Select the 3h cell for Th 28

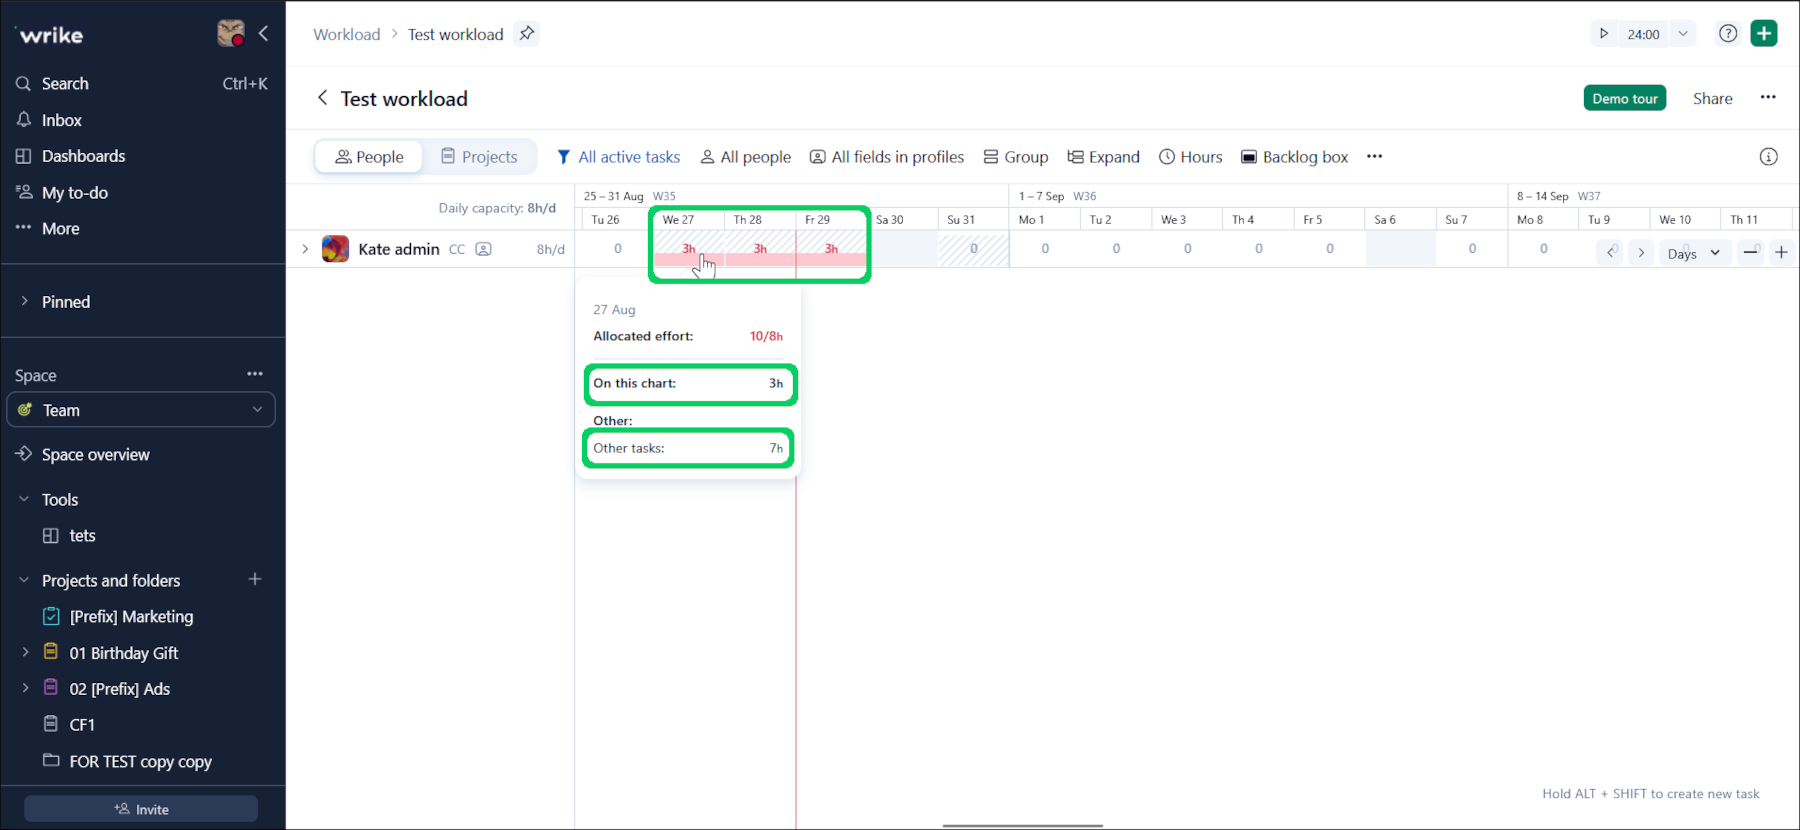point(760,249)
